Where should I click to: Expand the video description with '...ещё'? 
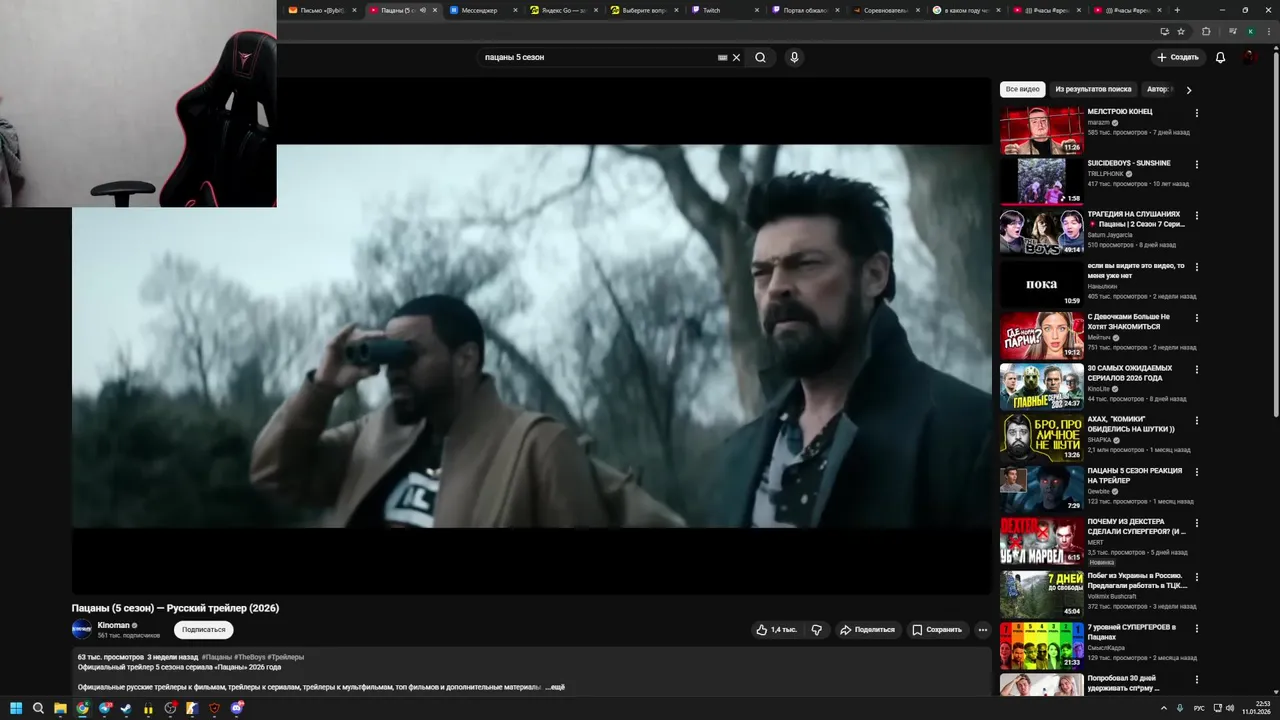click(555, 687)
